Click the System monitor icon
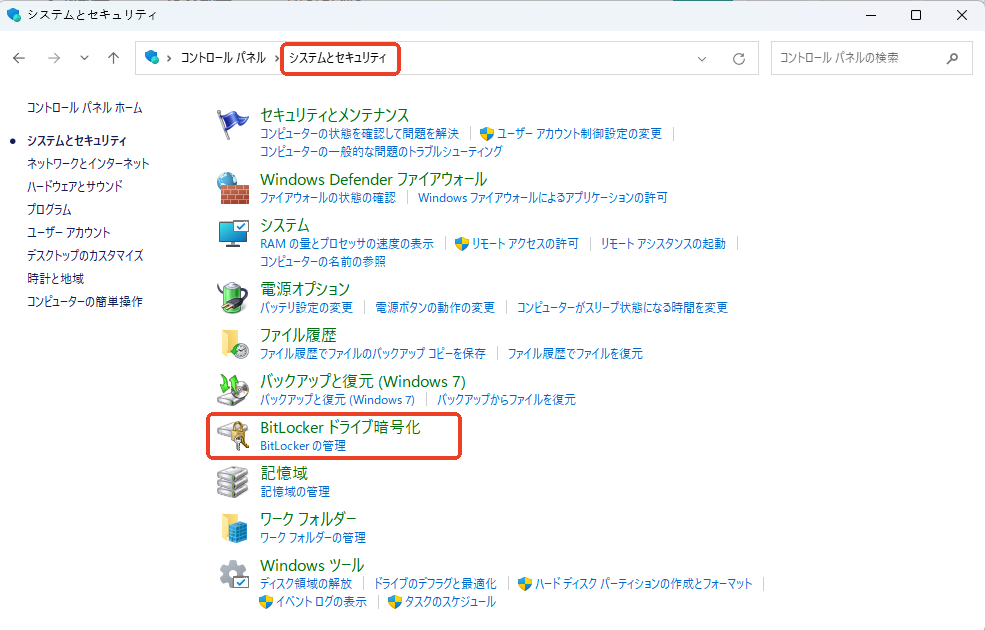The height and width of the screenshot is (630, 985). coord(233,234)
